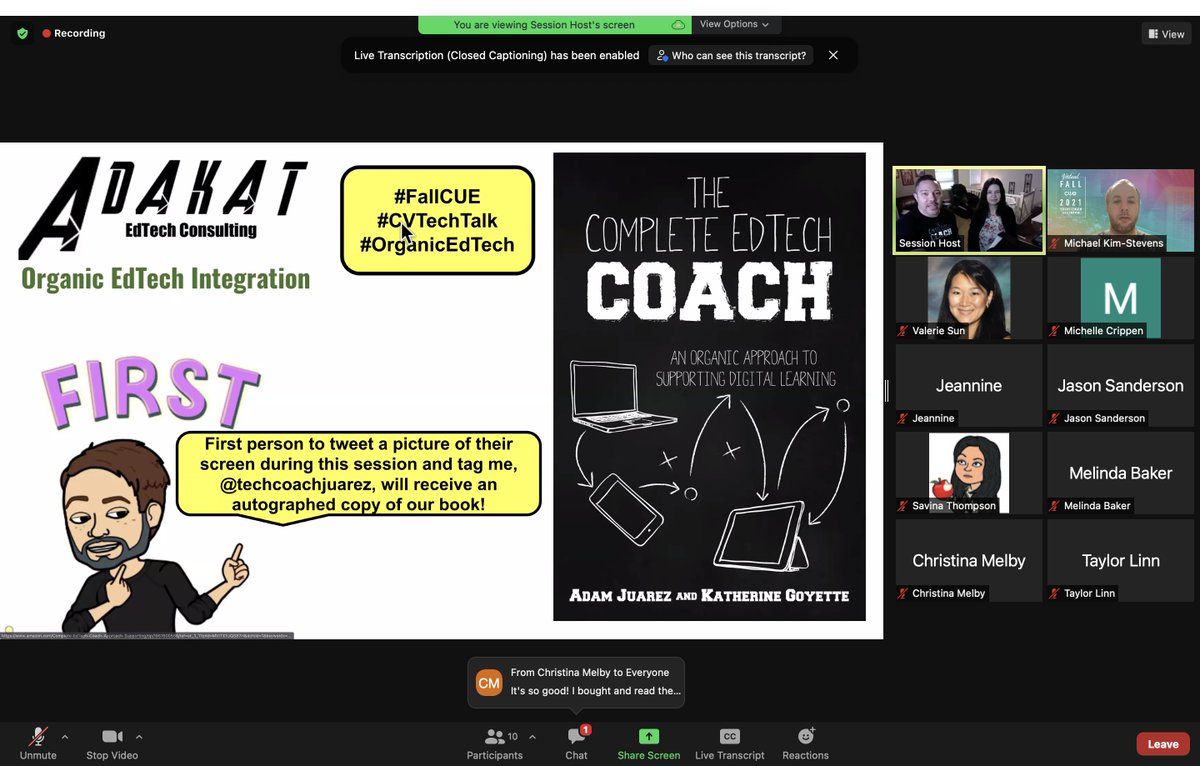Select Christina Melby participant tile
1200x766 pixels.
[x=969, y=561]
